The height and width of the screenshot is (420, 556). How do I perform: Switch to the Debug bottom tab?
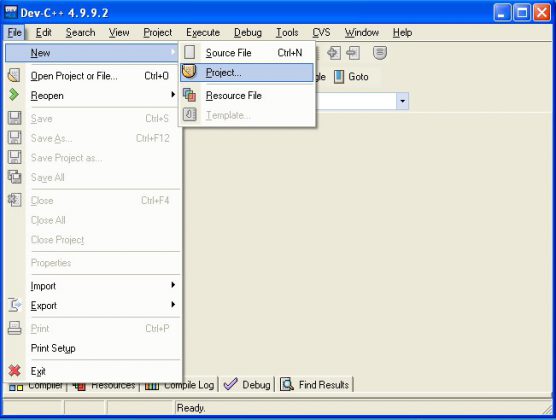click(x=248, y=385)
